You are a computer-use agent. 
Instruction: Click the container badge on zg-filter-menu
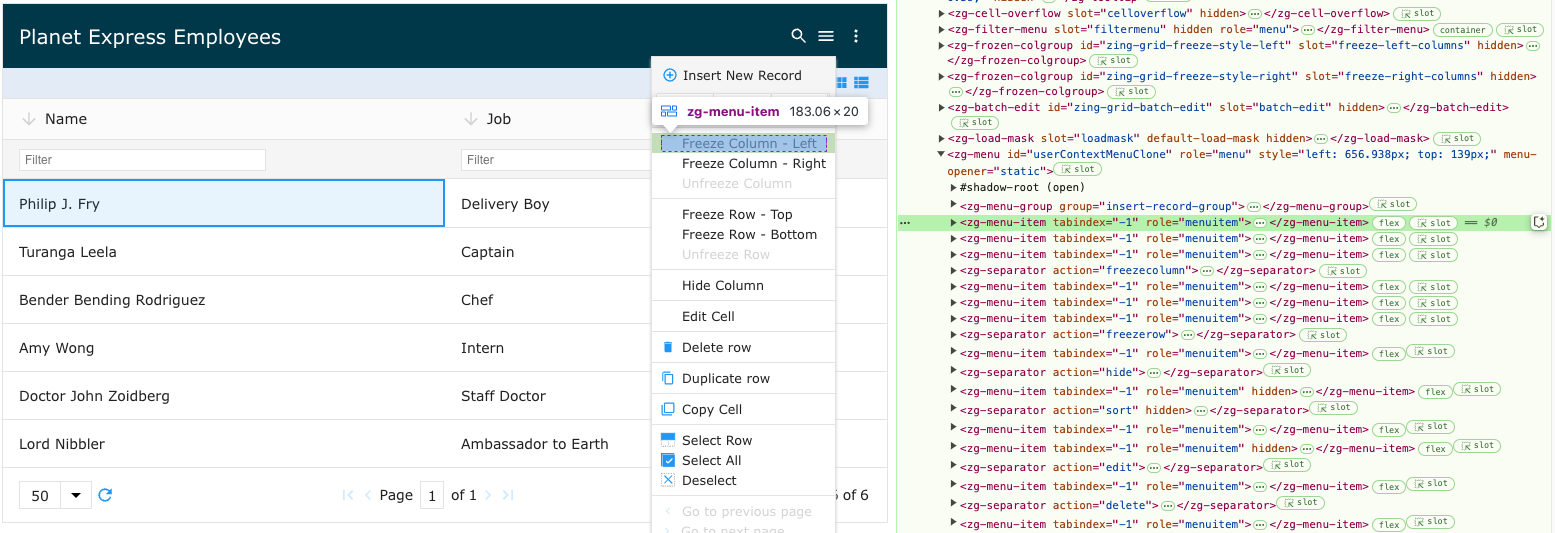coord(1463,30)
